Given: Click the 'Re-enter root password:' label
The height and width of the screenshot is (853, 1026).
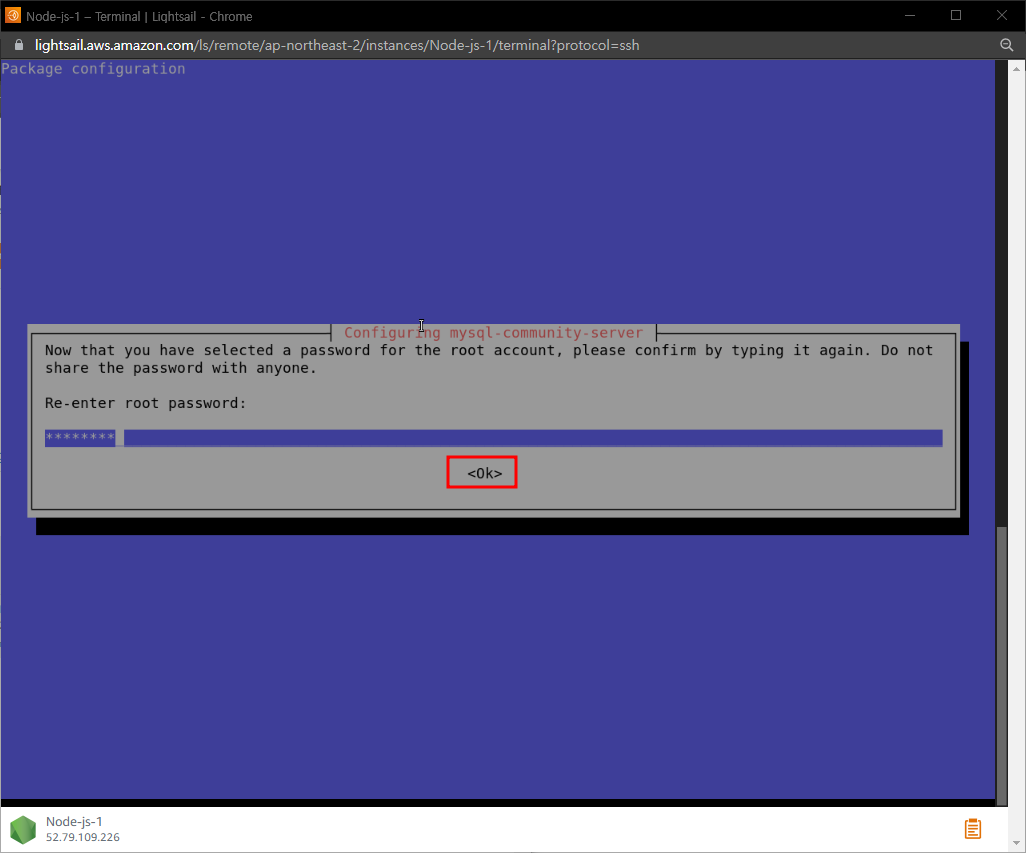Looking at the screenshot, I should coord(145,403).
